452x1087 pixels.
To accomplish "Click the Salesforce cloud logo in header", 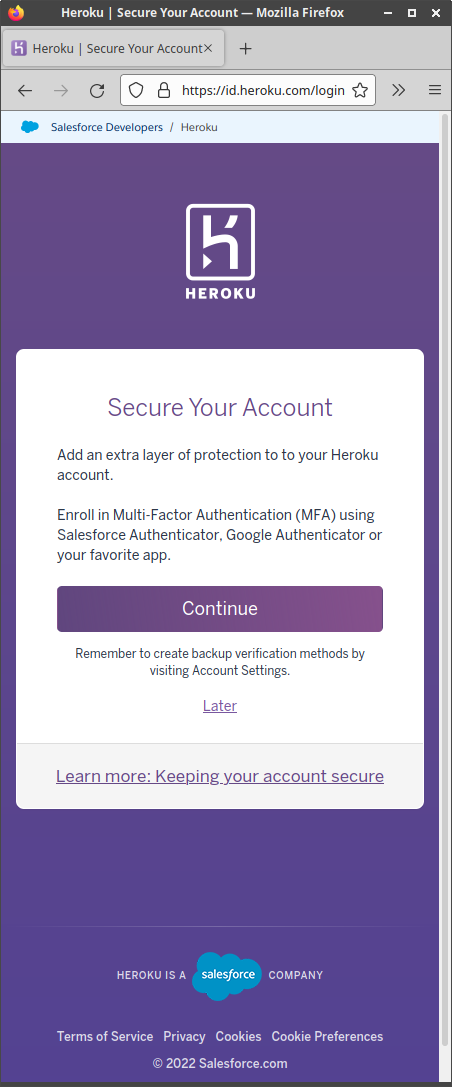I will [x=30, y=127].
